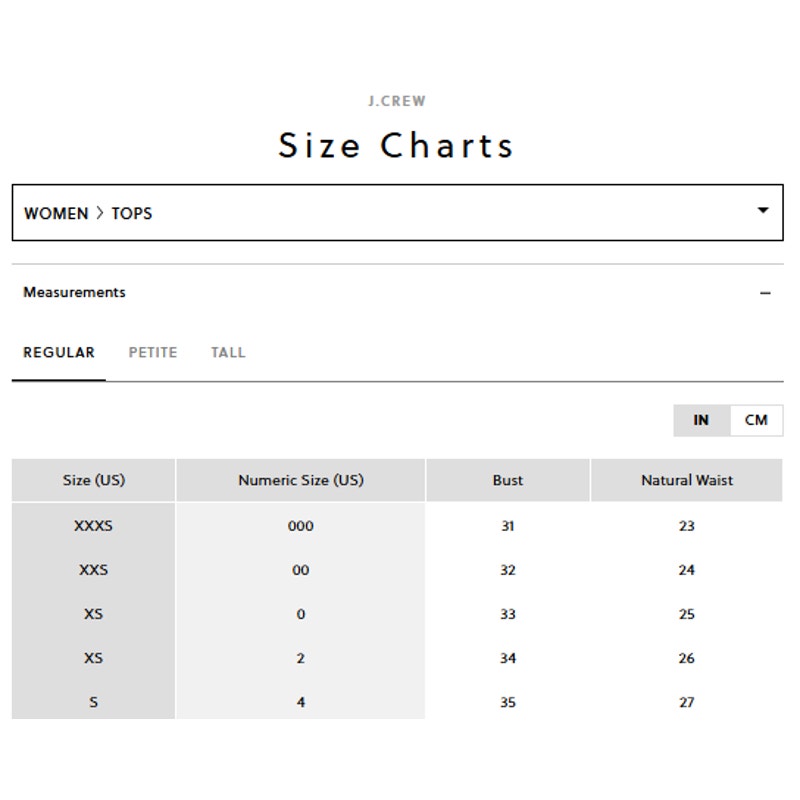Select the XXS size row label
This screenshot has height=800, width=800.
coord(93,569)
